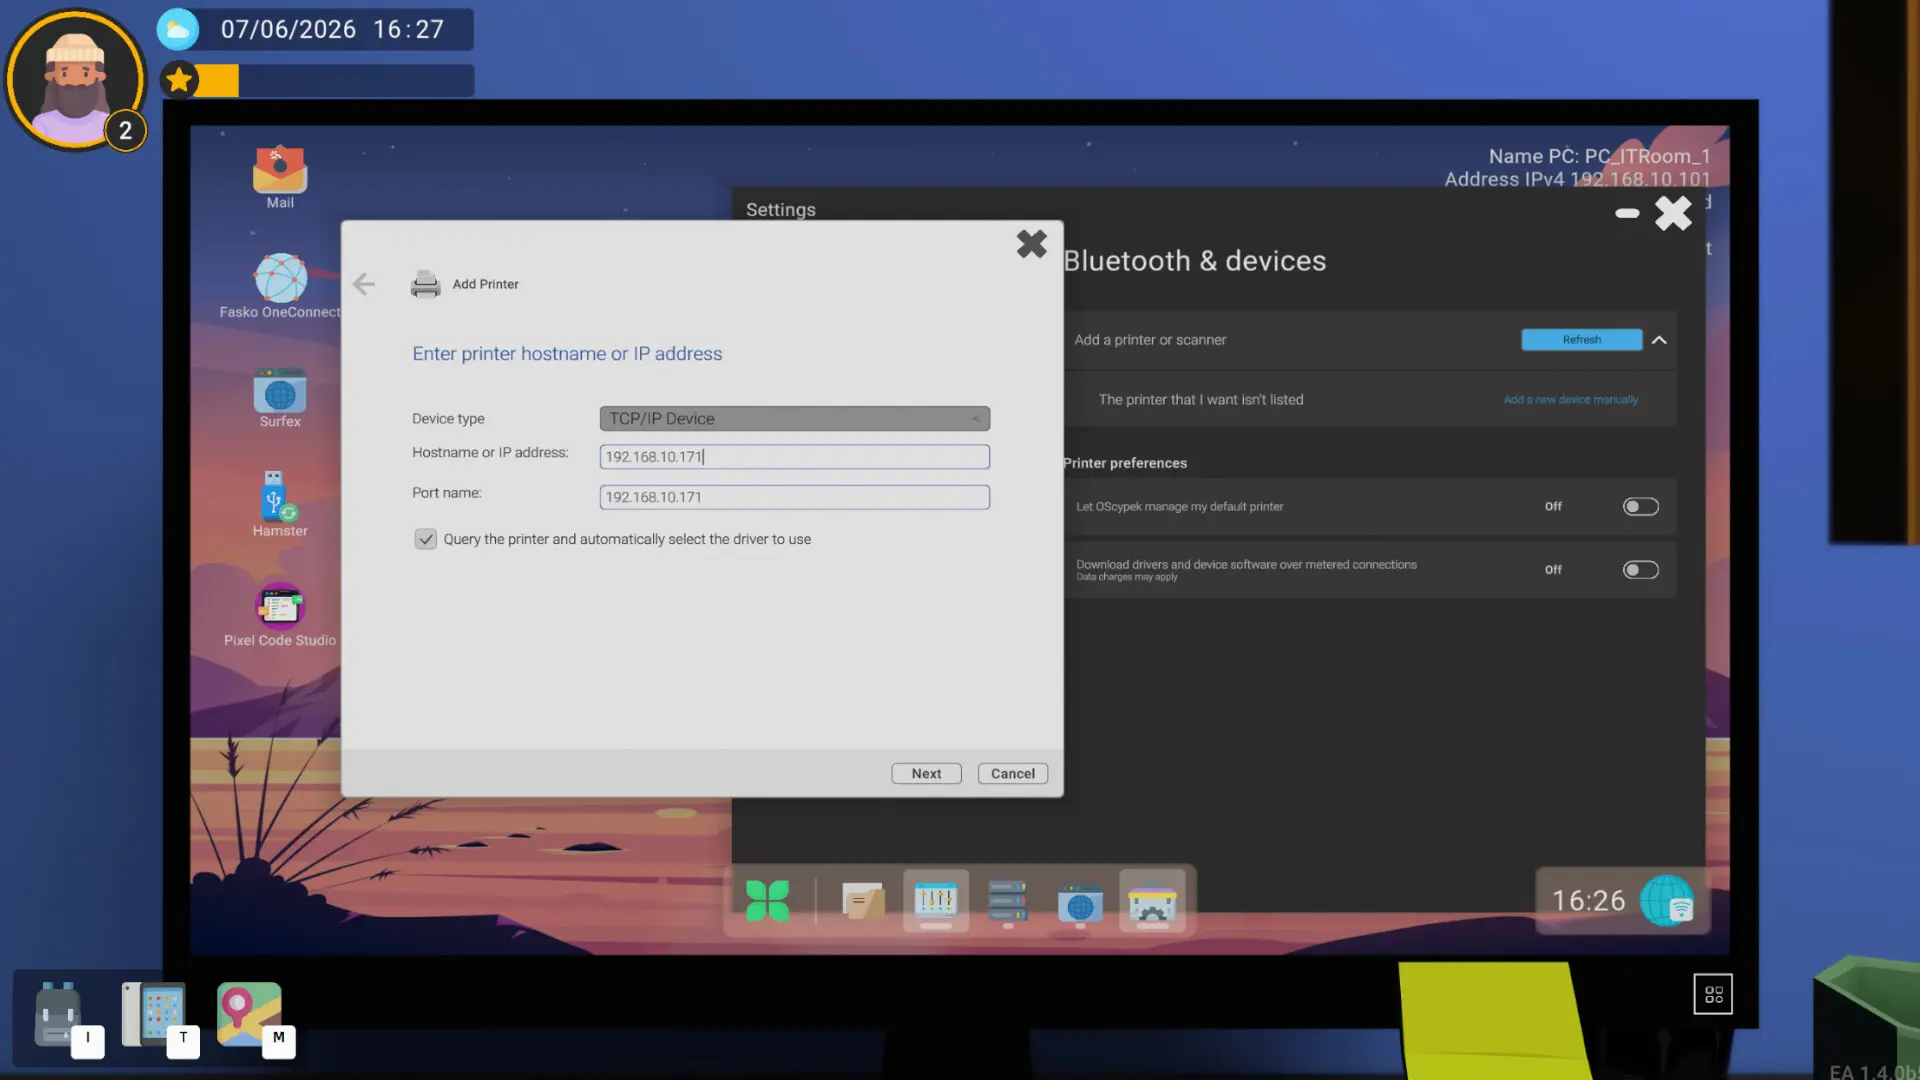Collapse the Add a printer or scanner section
The width and height of the screenshot is (1920, 1080).
(x=1659, y=340)
